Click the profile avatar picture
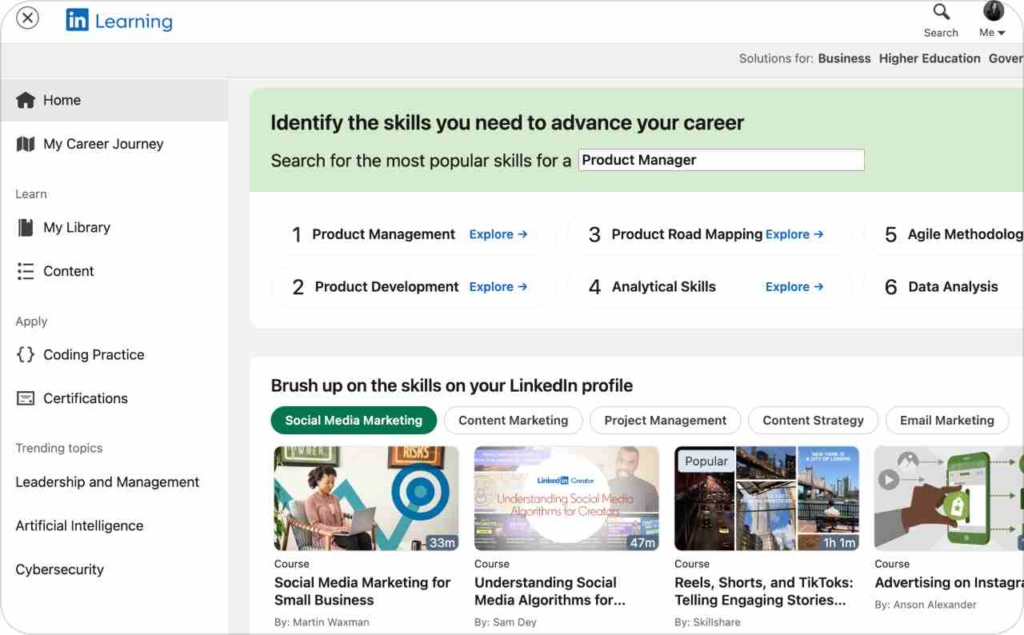 coord(993,11)
